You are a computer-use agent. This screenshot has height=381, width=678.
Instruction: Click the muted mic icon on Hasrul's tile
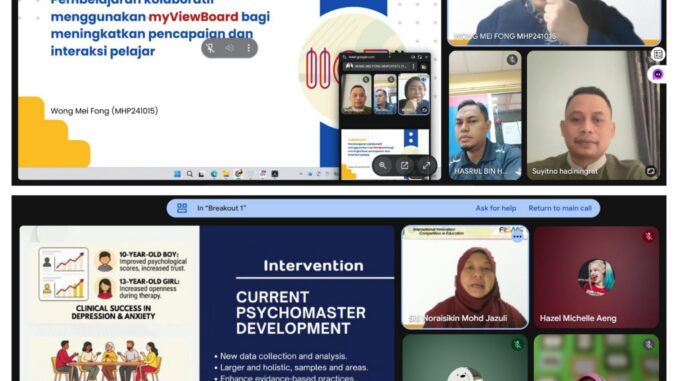click(x=512, y=60)
